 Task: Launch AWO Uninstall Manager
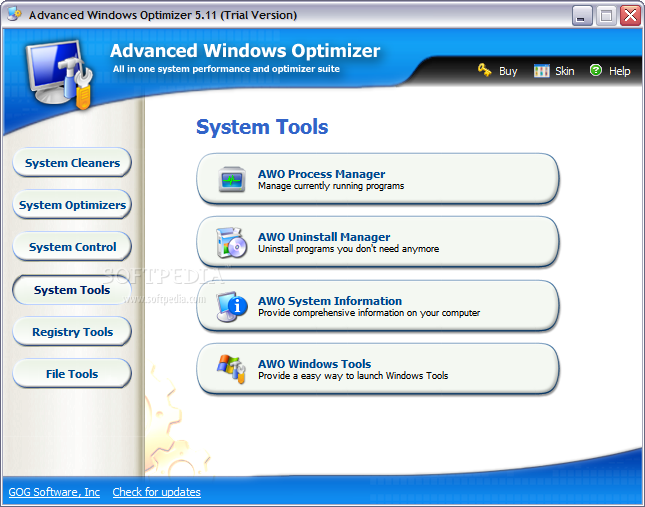(378, 243)
